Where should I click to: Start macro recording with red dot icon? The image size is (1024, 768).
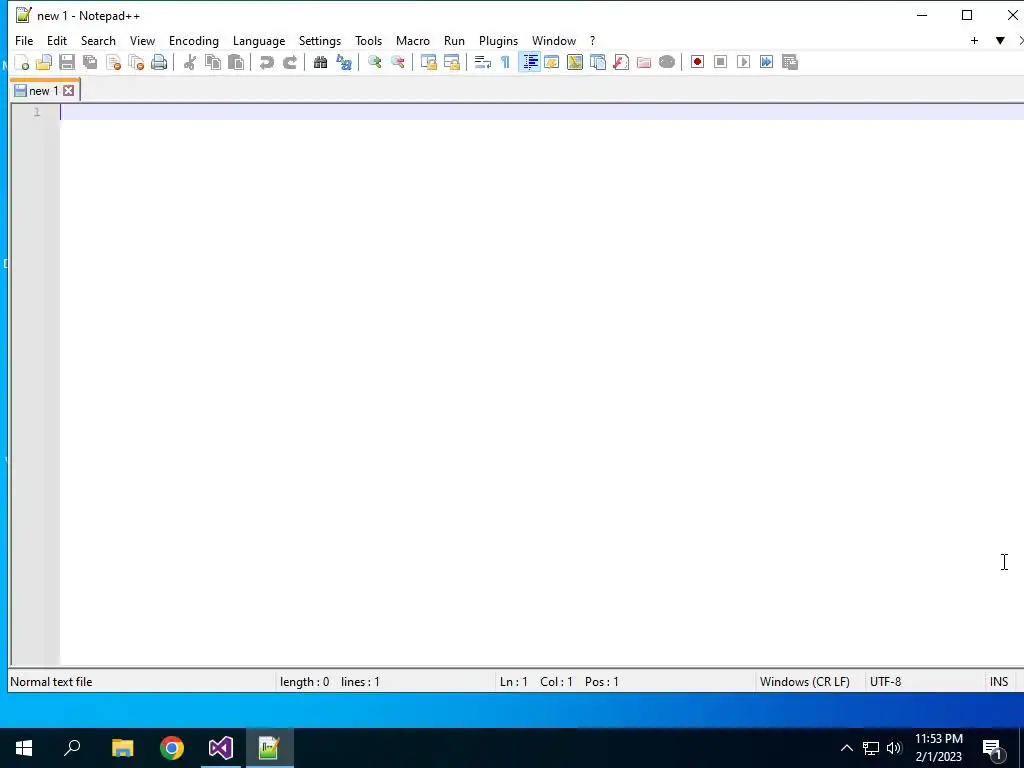coord(697,62)
